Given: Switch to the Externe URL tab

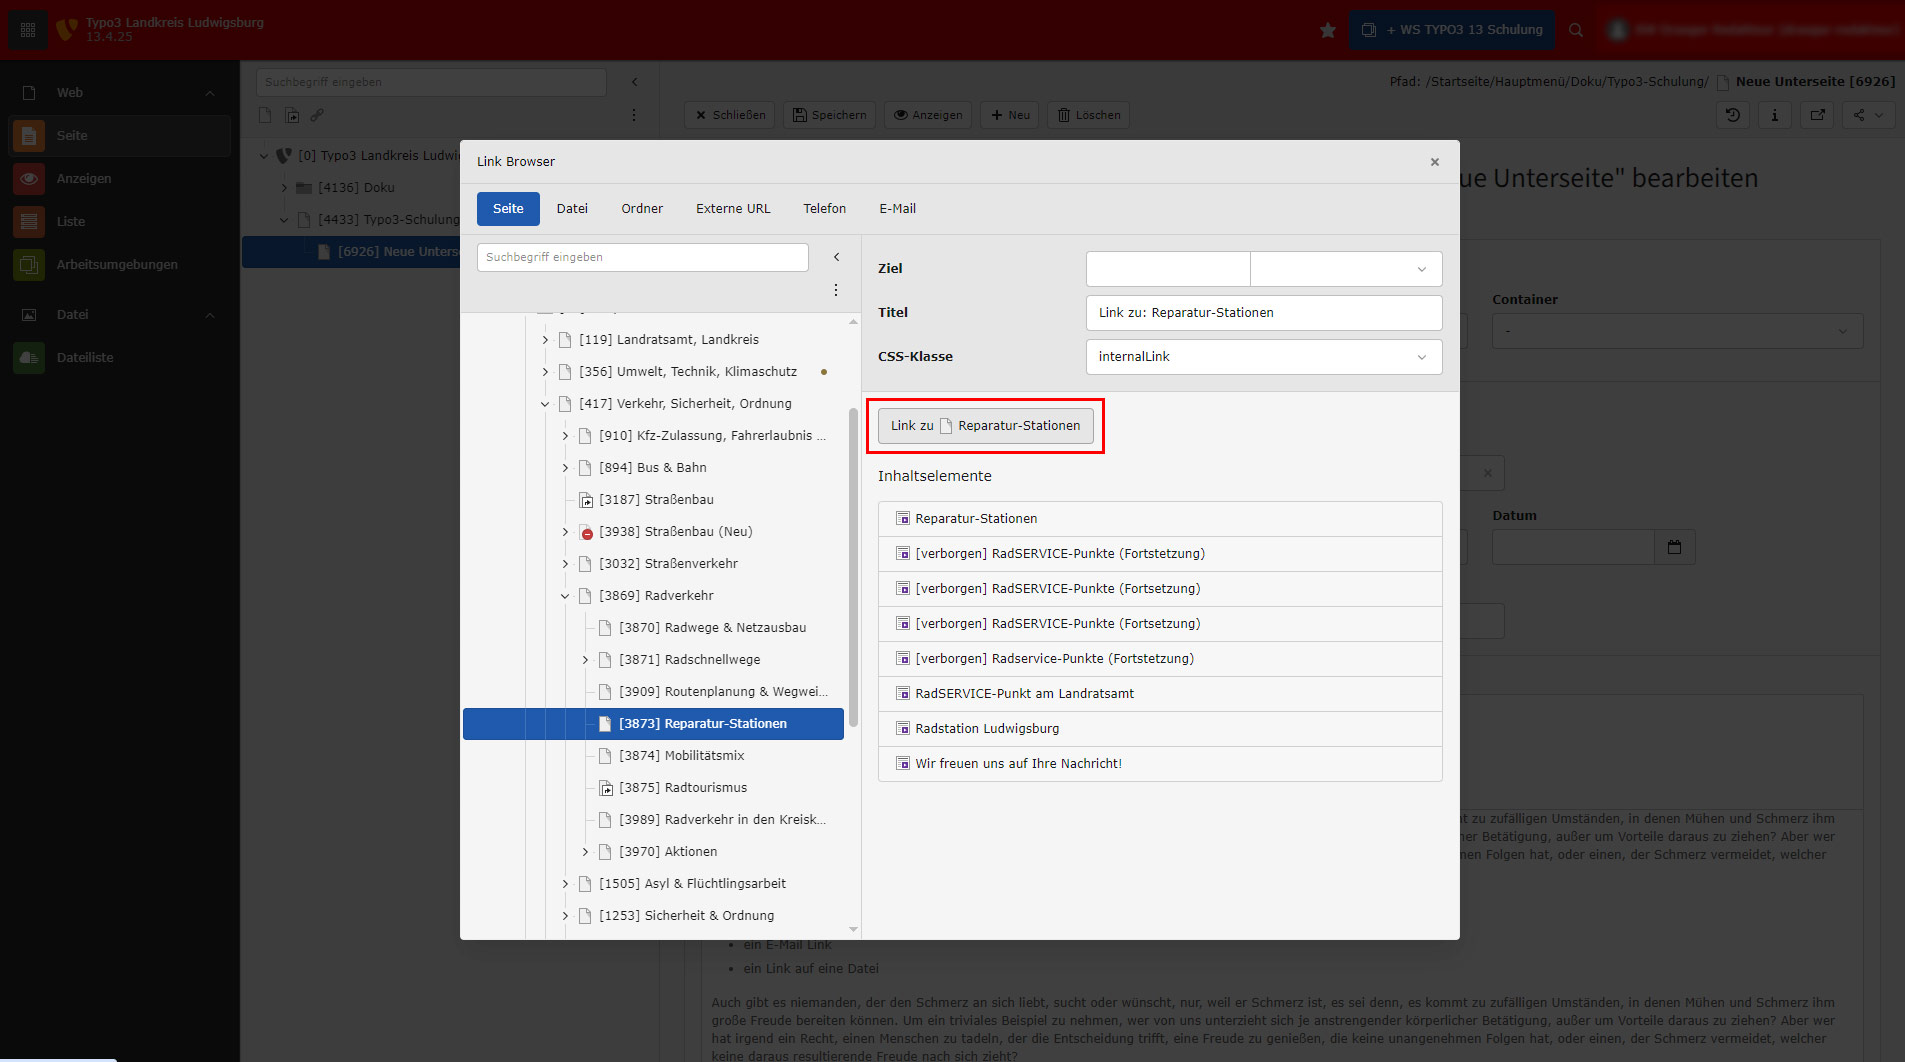Looking at the screenshot, I should (x=732, y=209).
